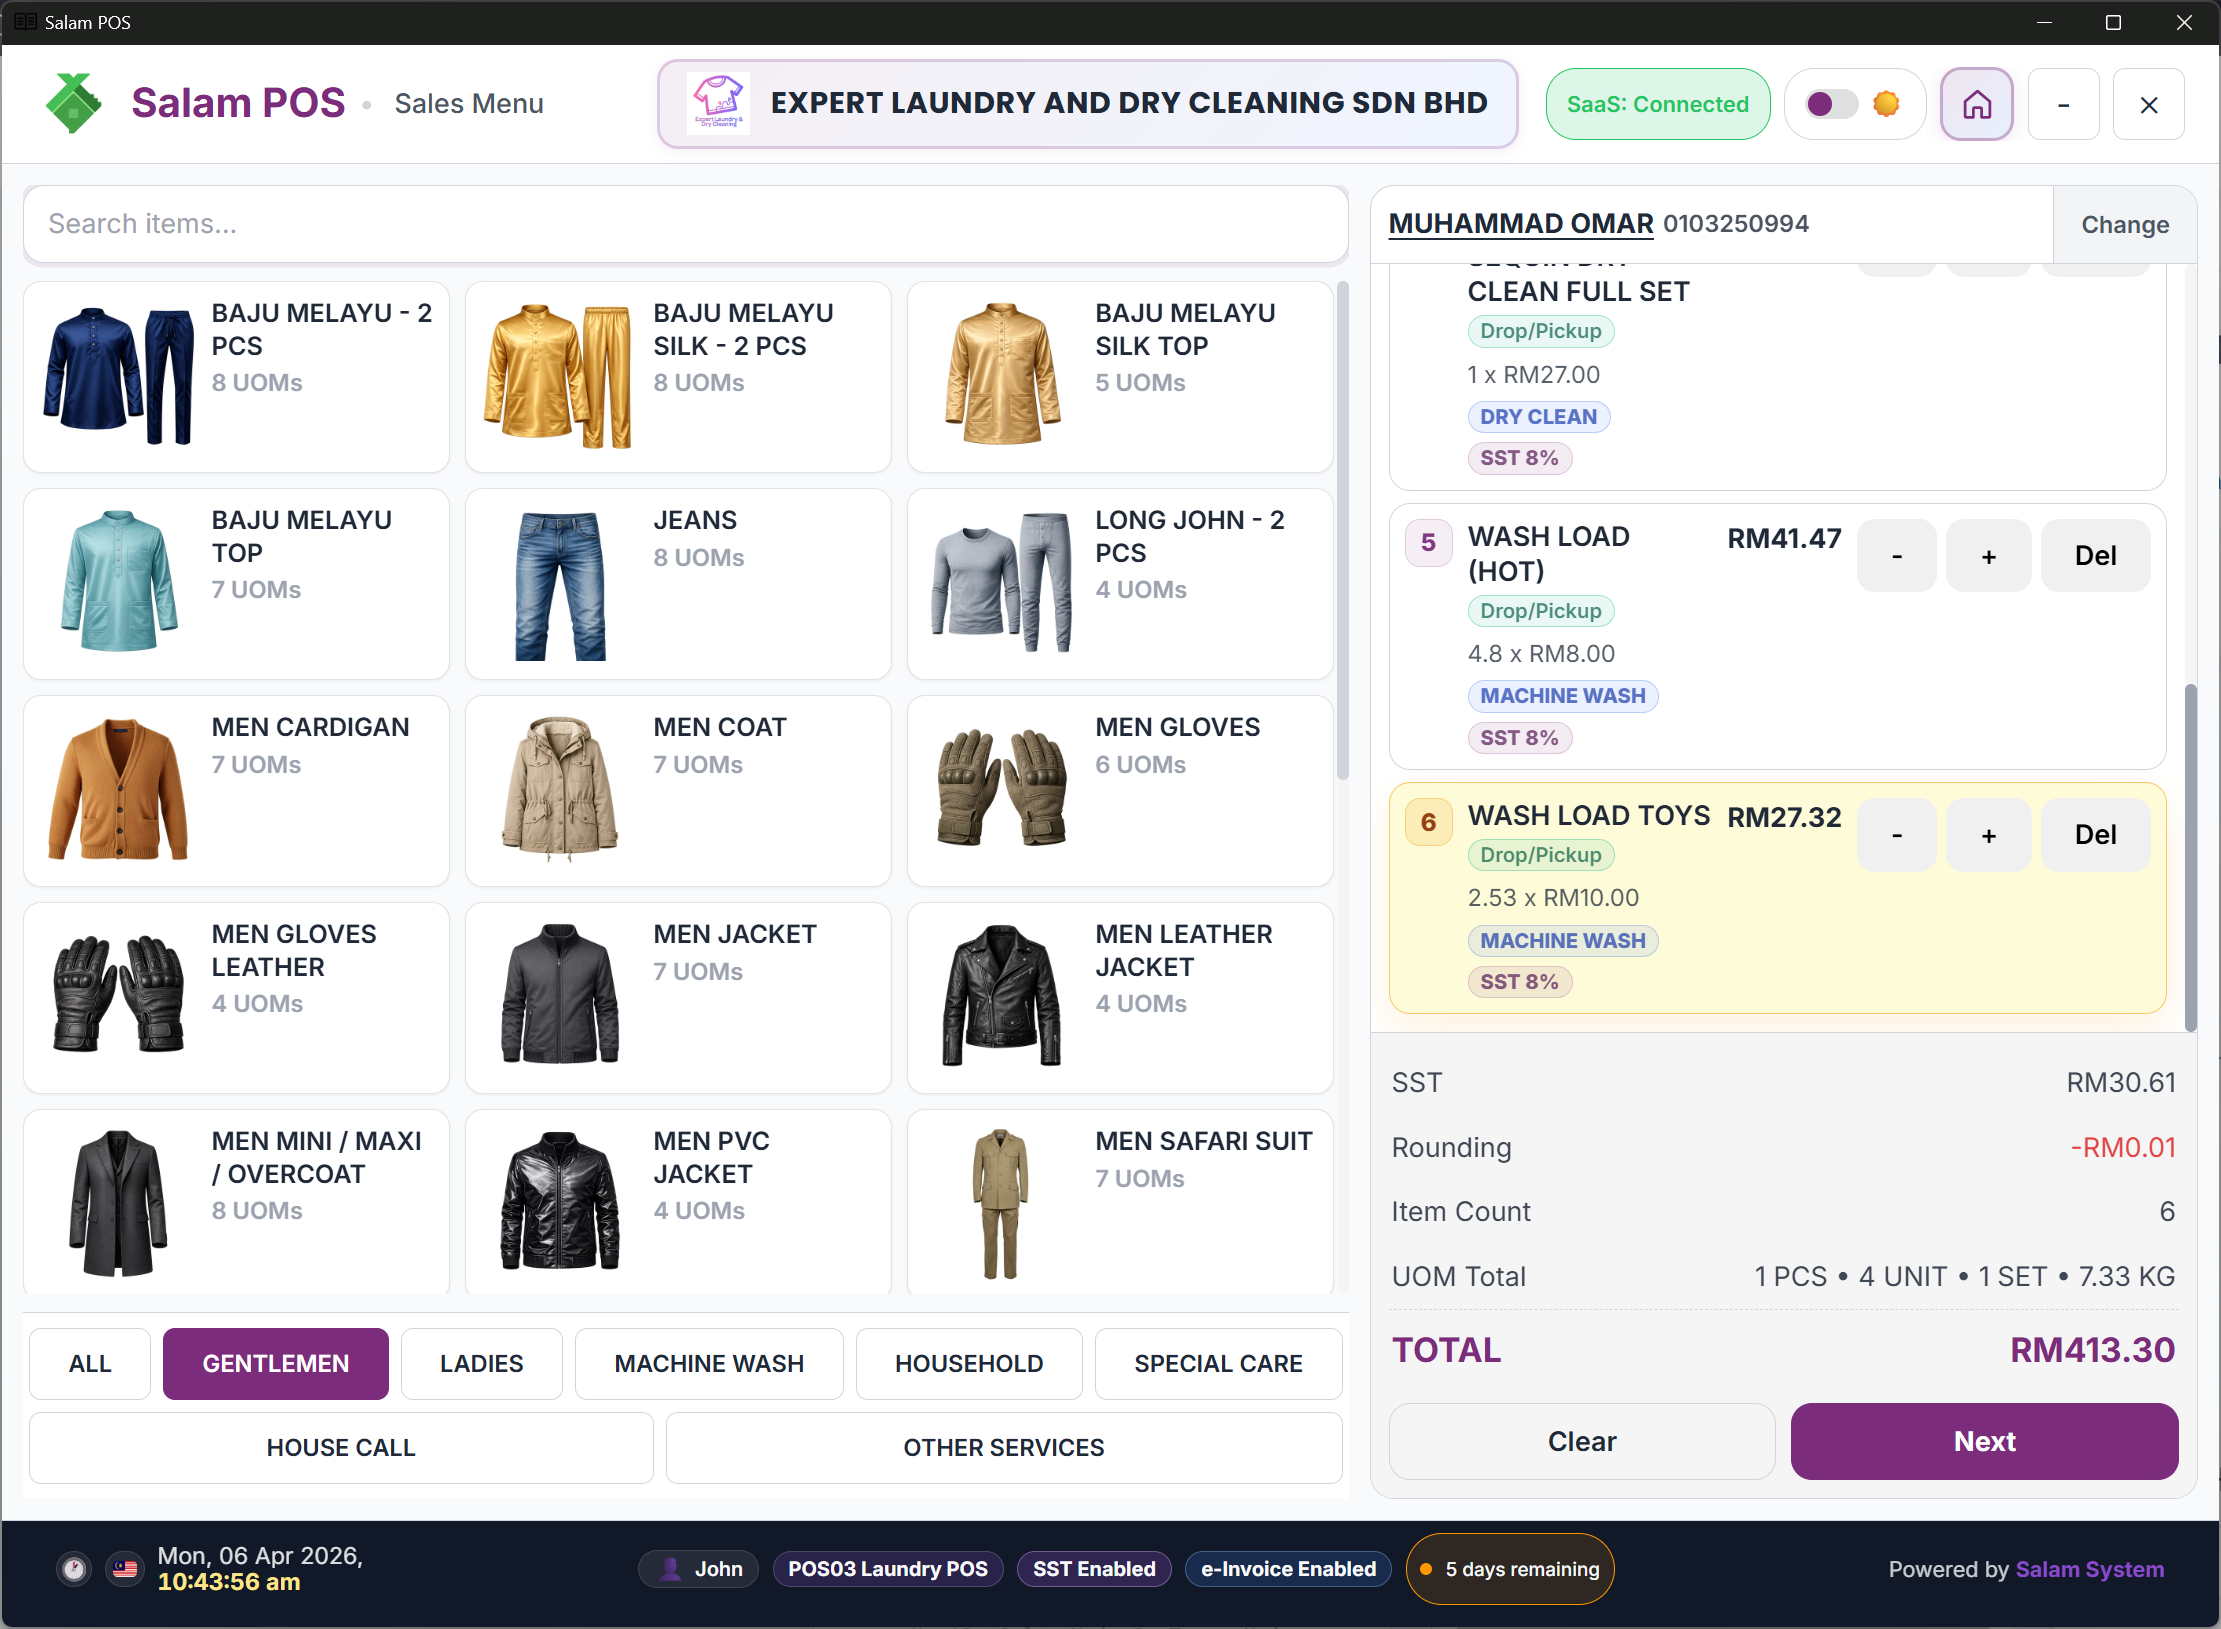Click the DRY CLEAN tag on cart item
The height and width of the screenshot is (1629, 2221).
click(x=1539, y=417)
